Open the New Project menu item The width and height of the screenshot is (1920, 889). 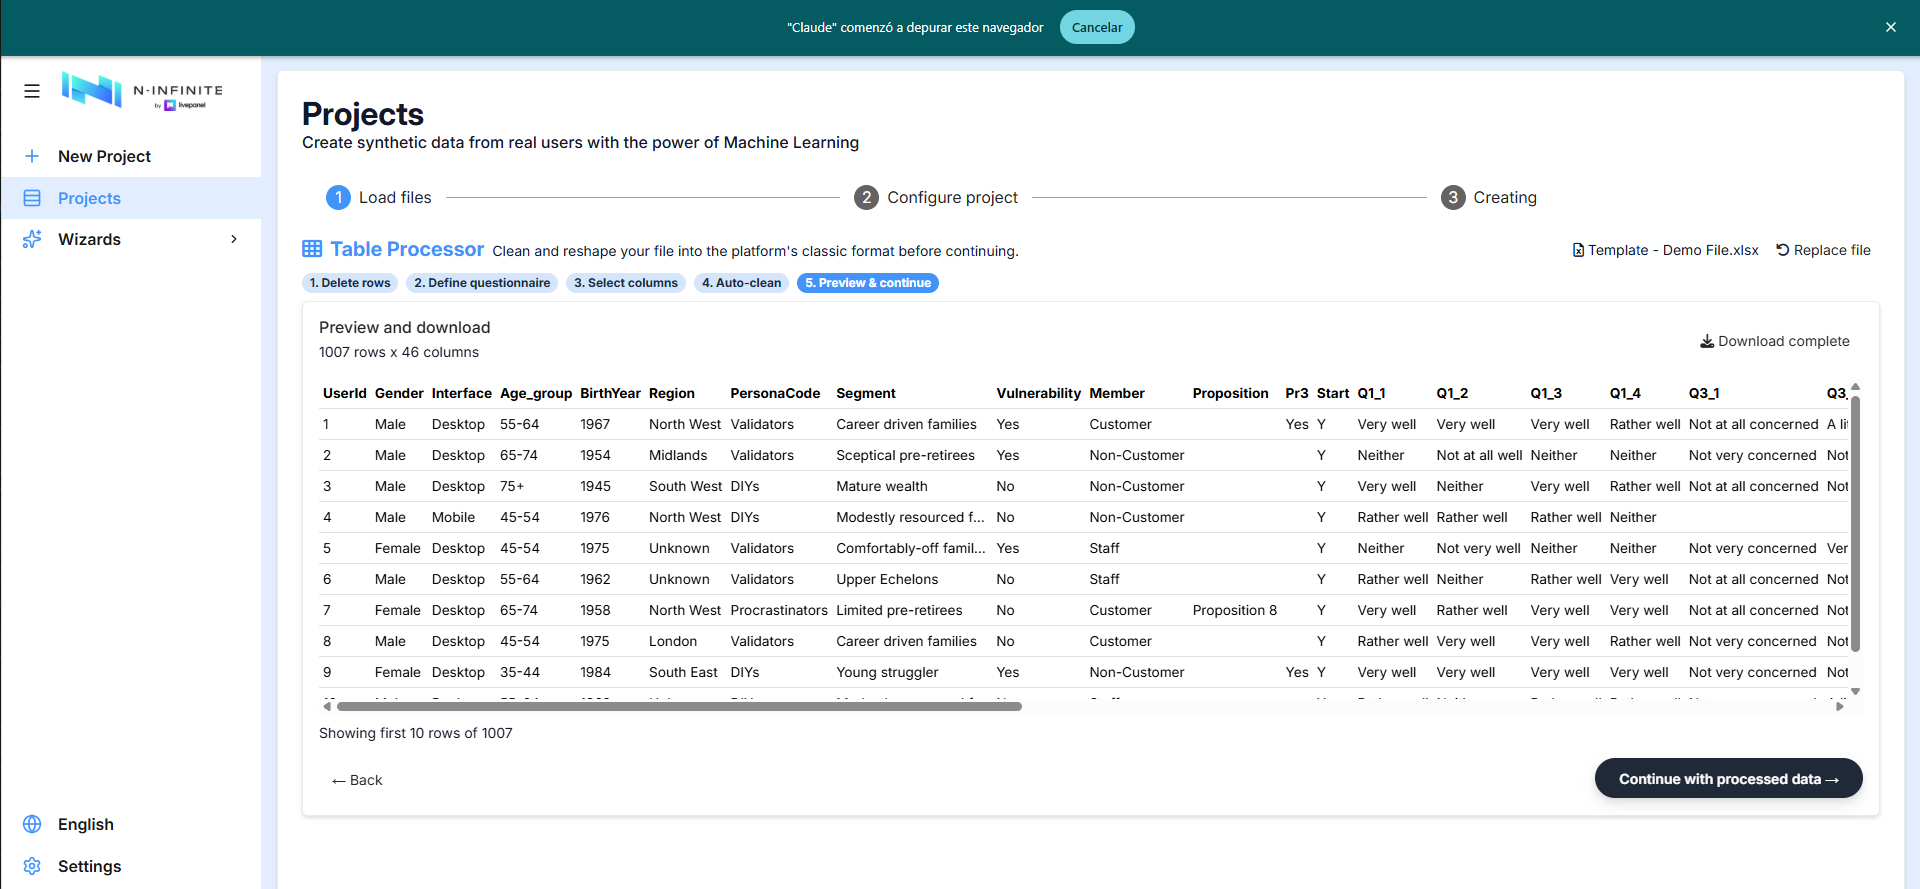[x=131, y=156]
